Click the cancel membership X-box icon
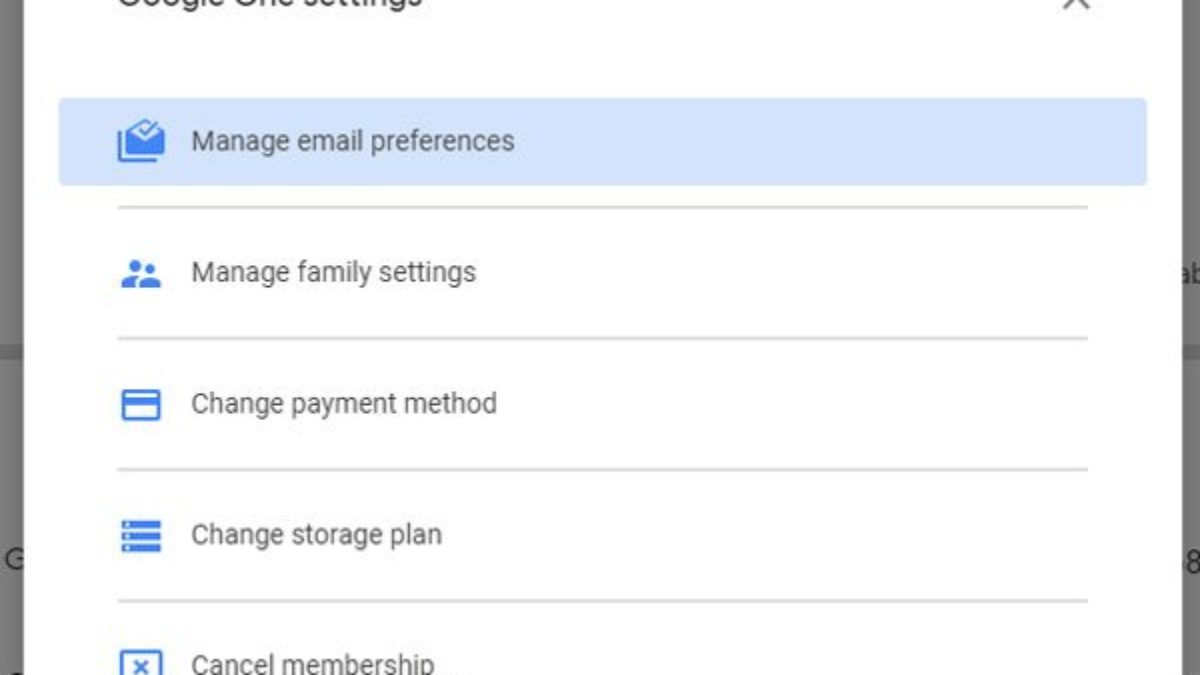 click(141, 664)
